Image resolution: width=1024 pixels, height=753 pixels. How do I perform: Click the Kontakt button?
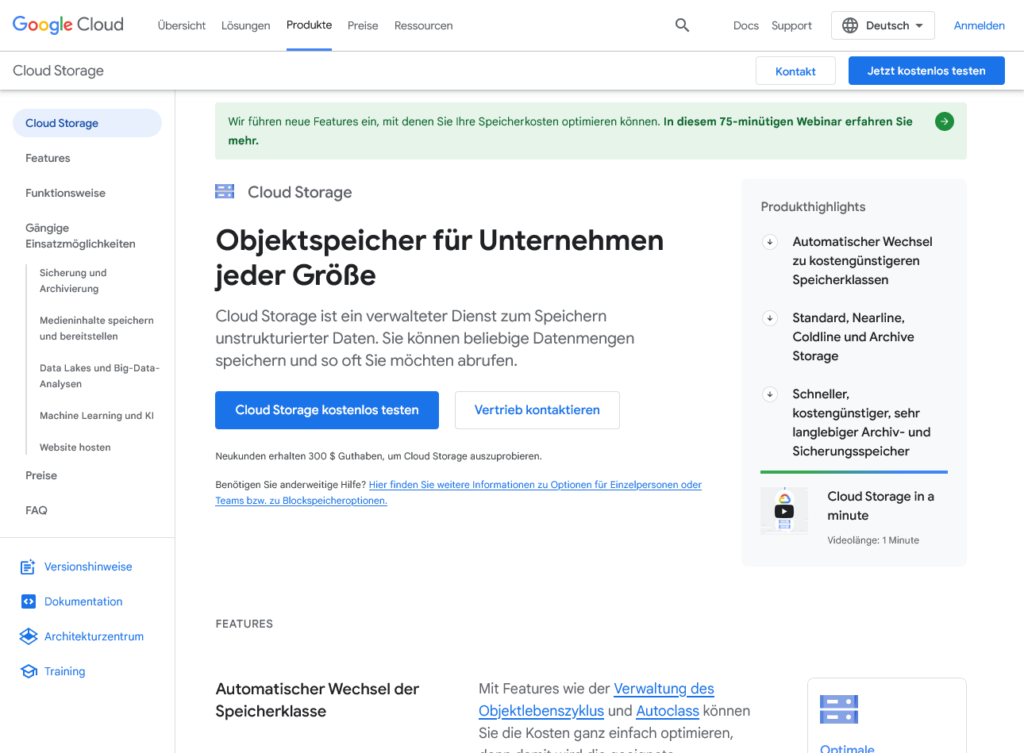click(795, 71)
